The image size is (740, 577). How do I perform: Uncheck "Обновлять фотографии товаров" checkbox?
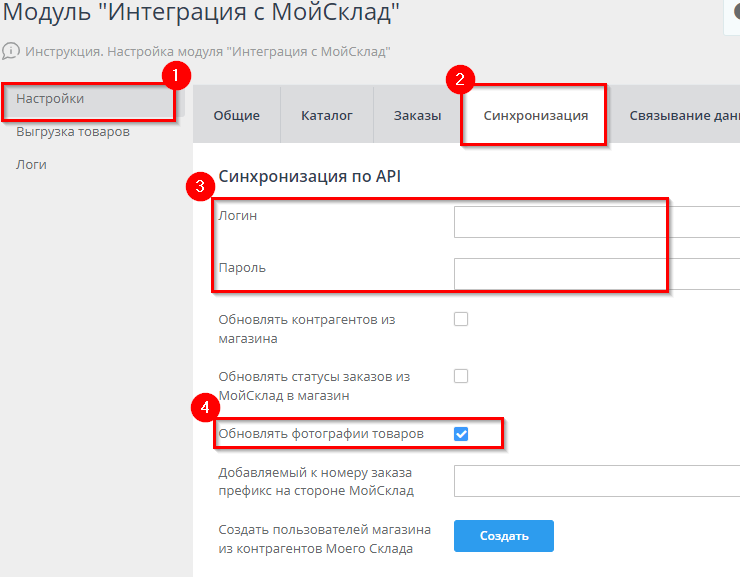pyautogui.click(x=461, y=434)
